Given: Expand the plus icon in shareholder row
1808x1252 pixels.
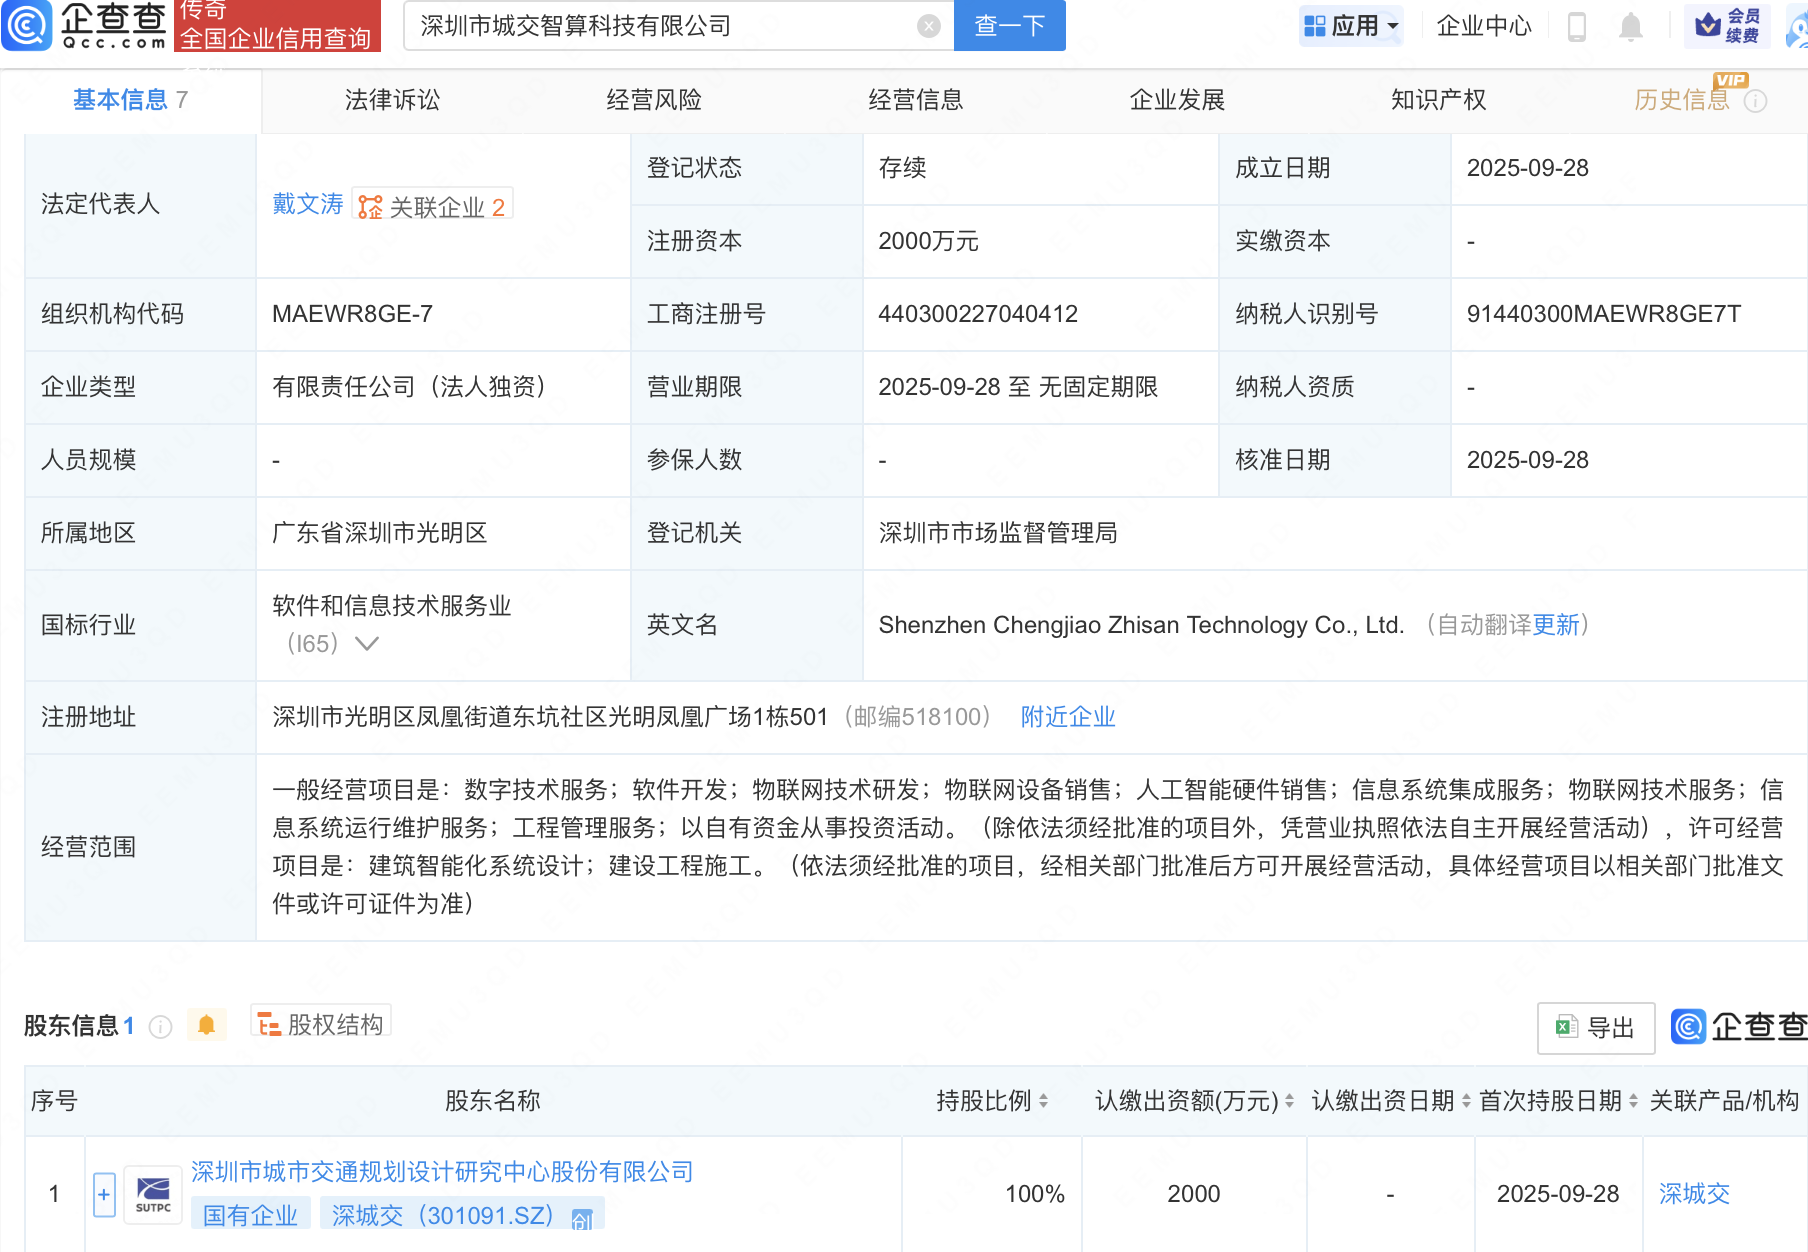Looking at the screenshot, I should [104, 1193].
